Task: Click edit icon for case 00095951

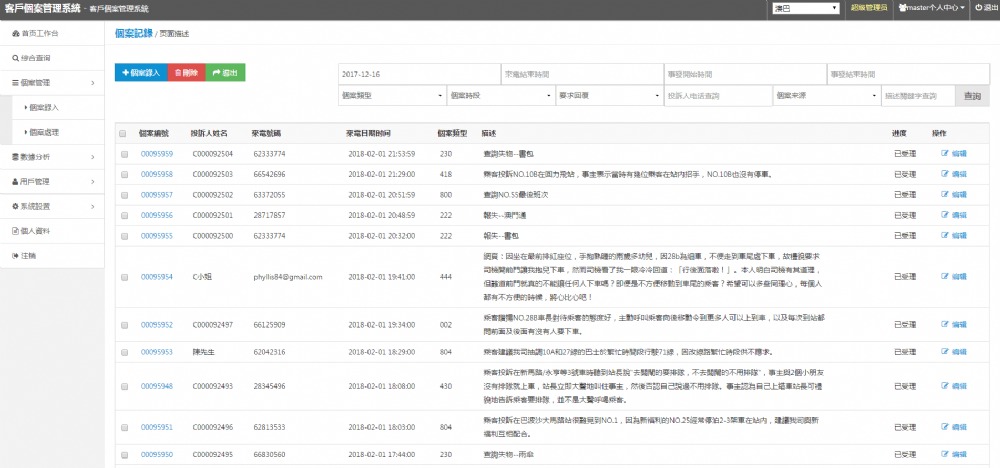Action: coord(945,427)
